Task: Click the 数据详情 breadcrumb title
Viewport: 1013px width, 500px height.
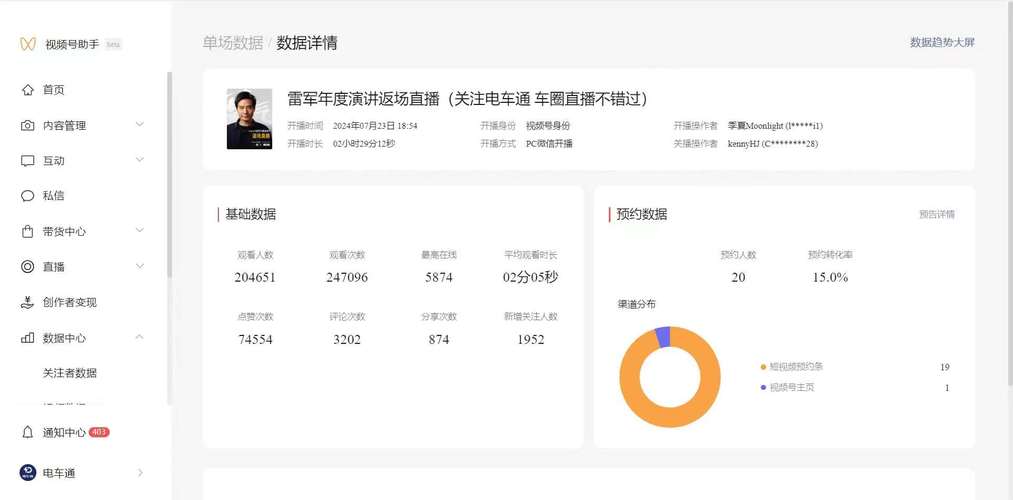Action: click(307, 43)
